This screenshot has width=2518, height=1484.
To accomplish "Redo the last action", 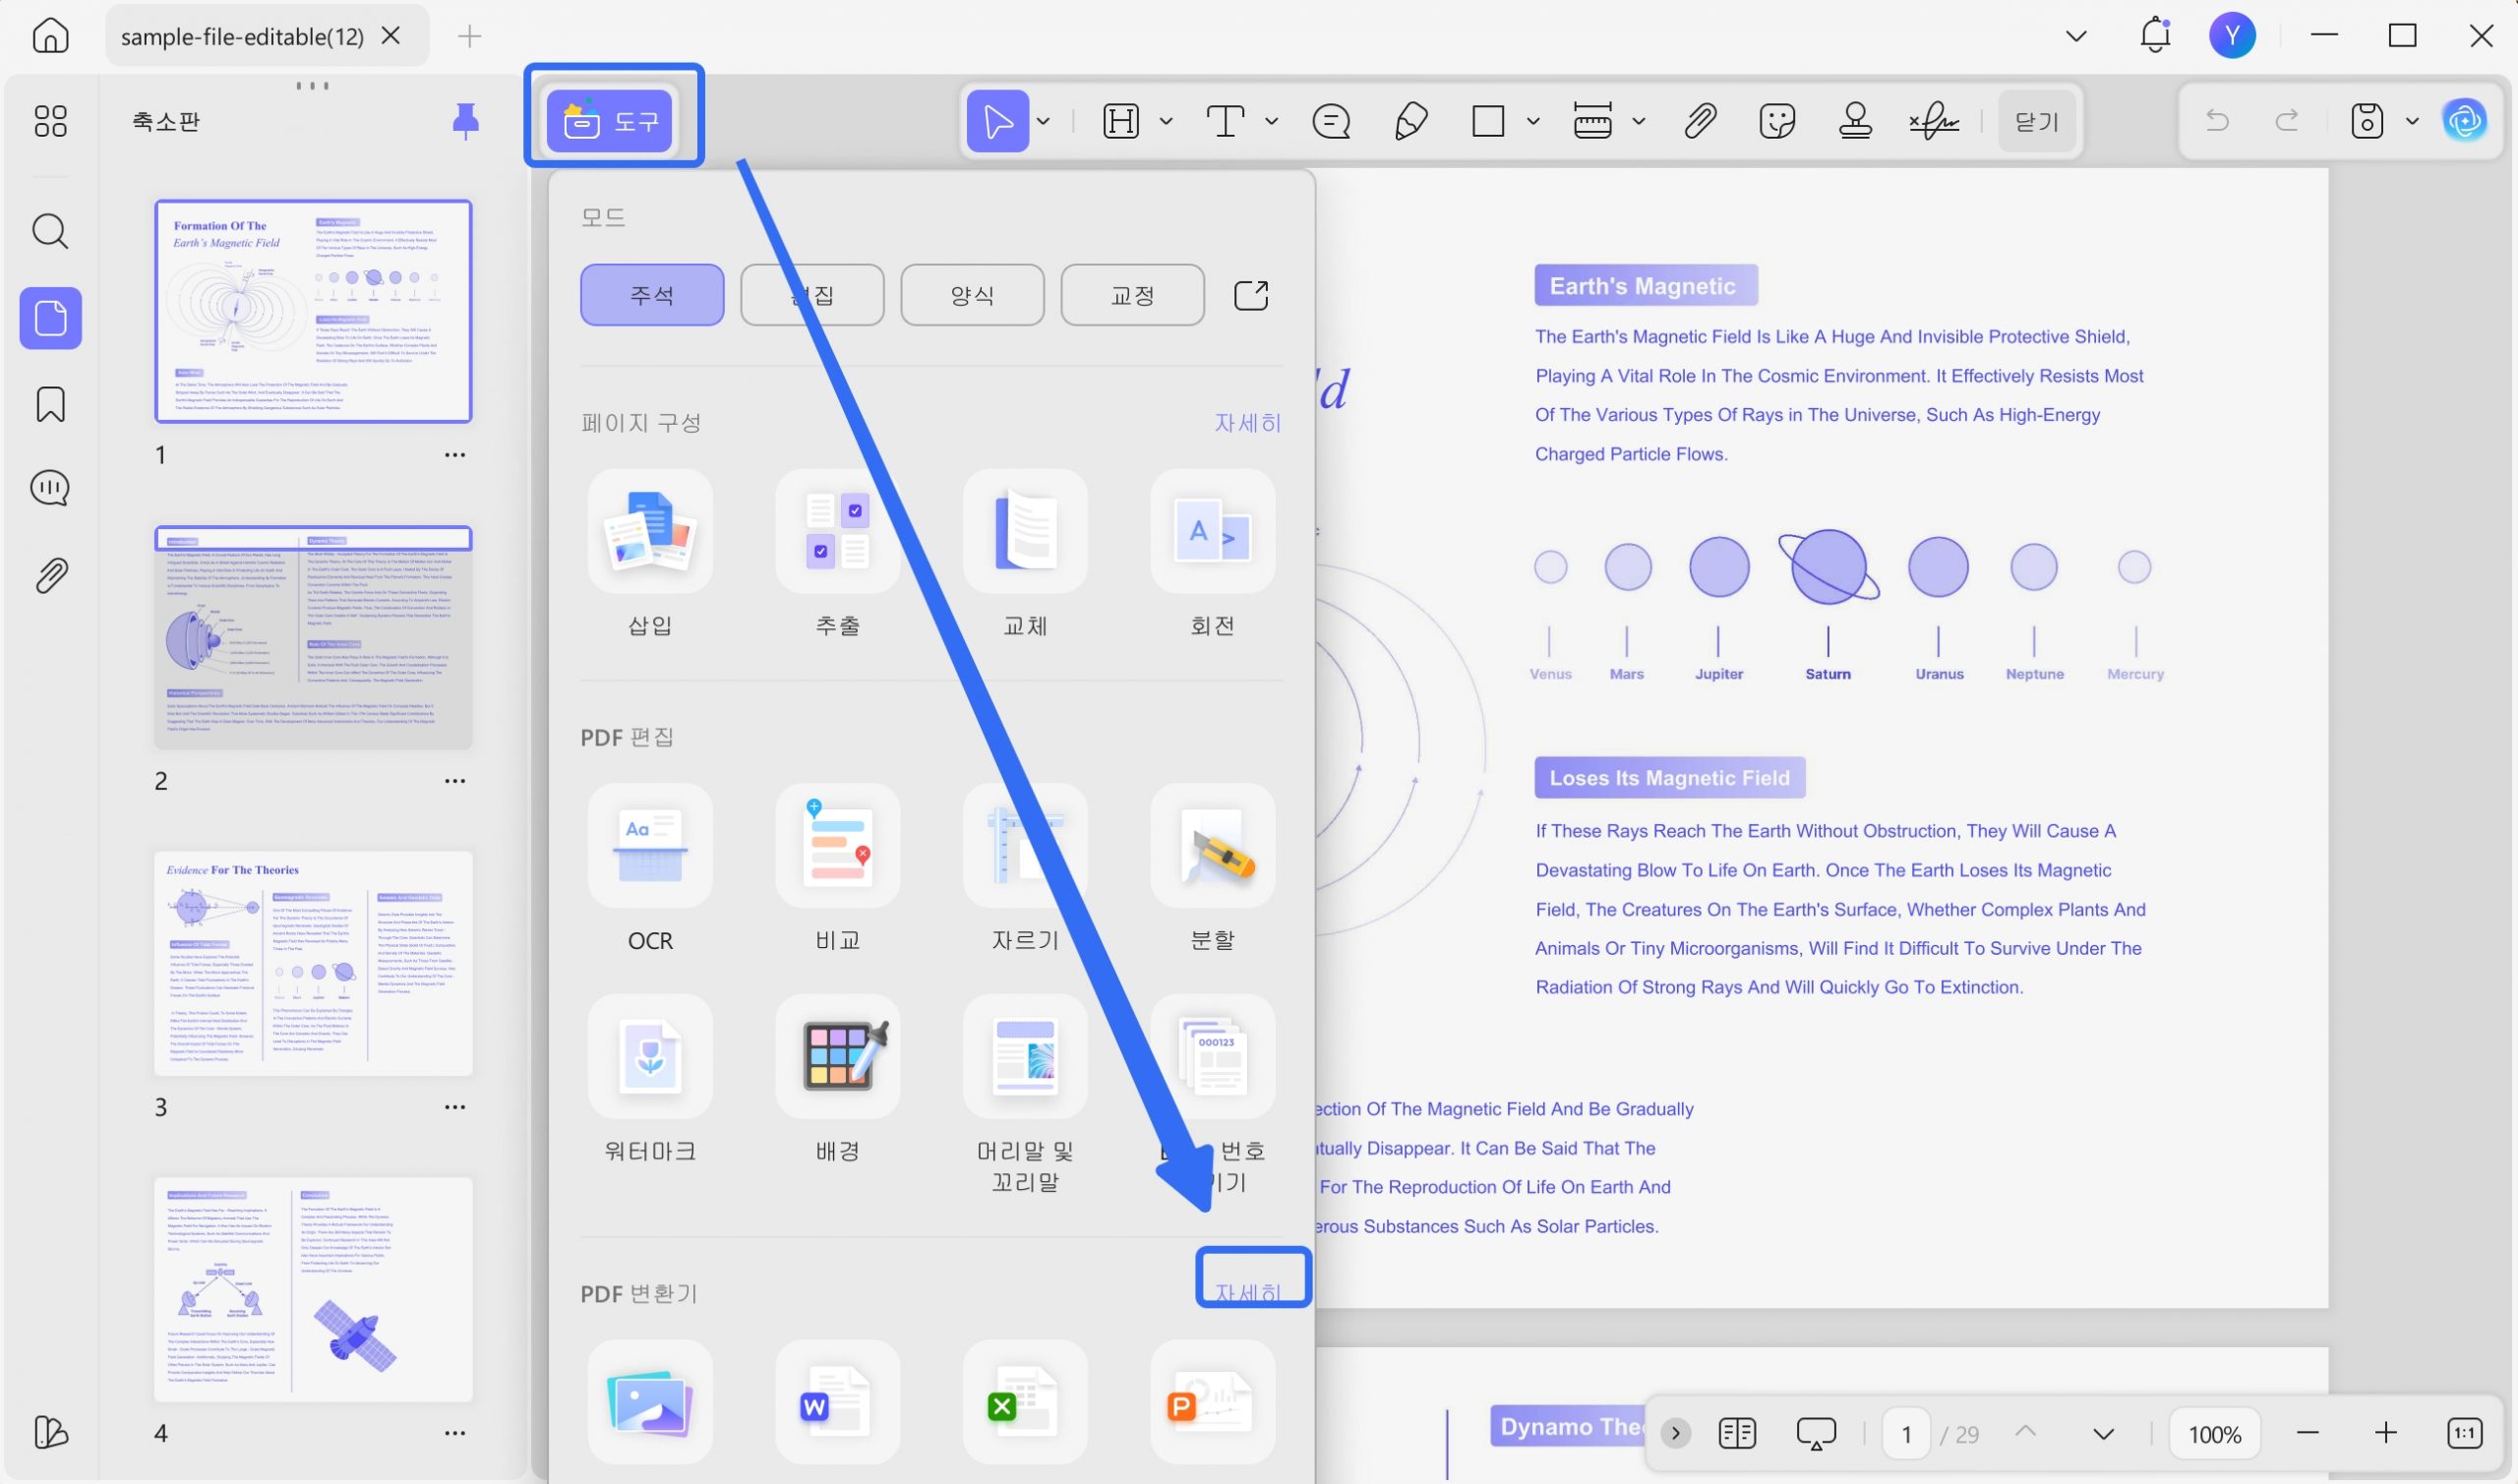I will (x=2287, y=121).
